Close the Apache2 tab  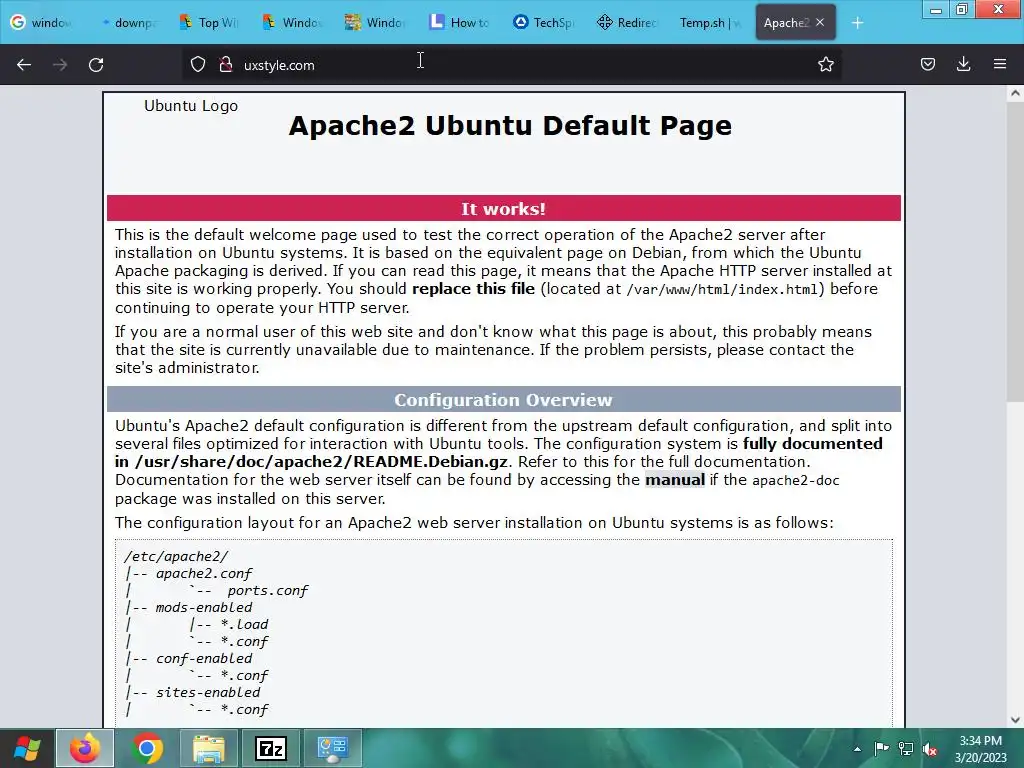(x=820, y=22)
